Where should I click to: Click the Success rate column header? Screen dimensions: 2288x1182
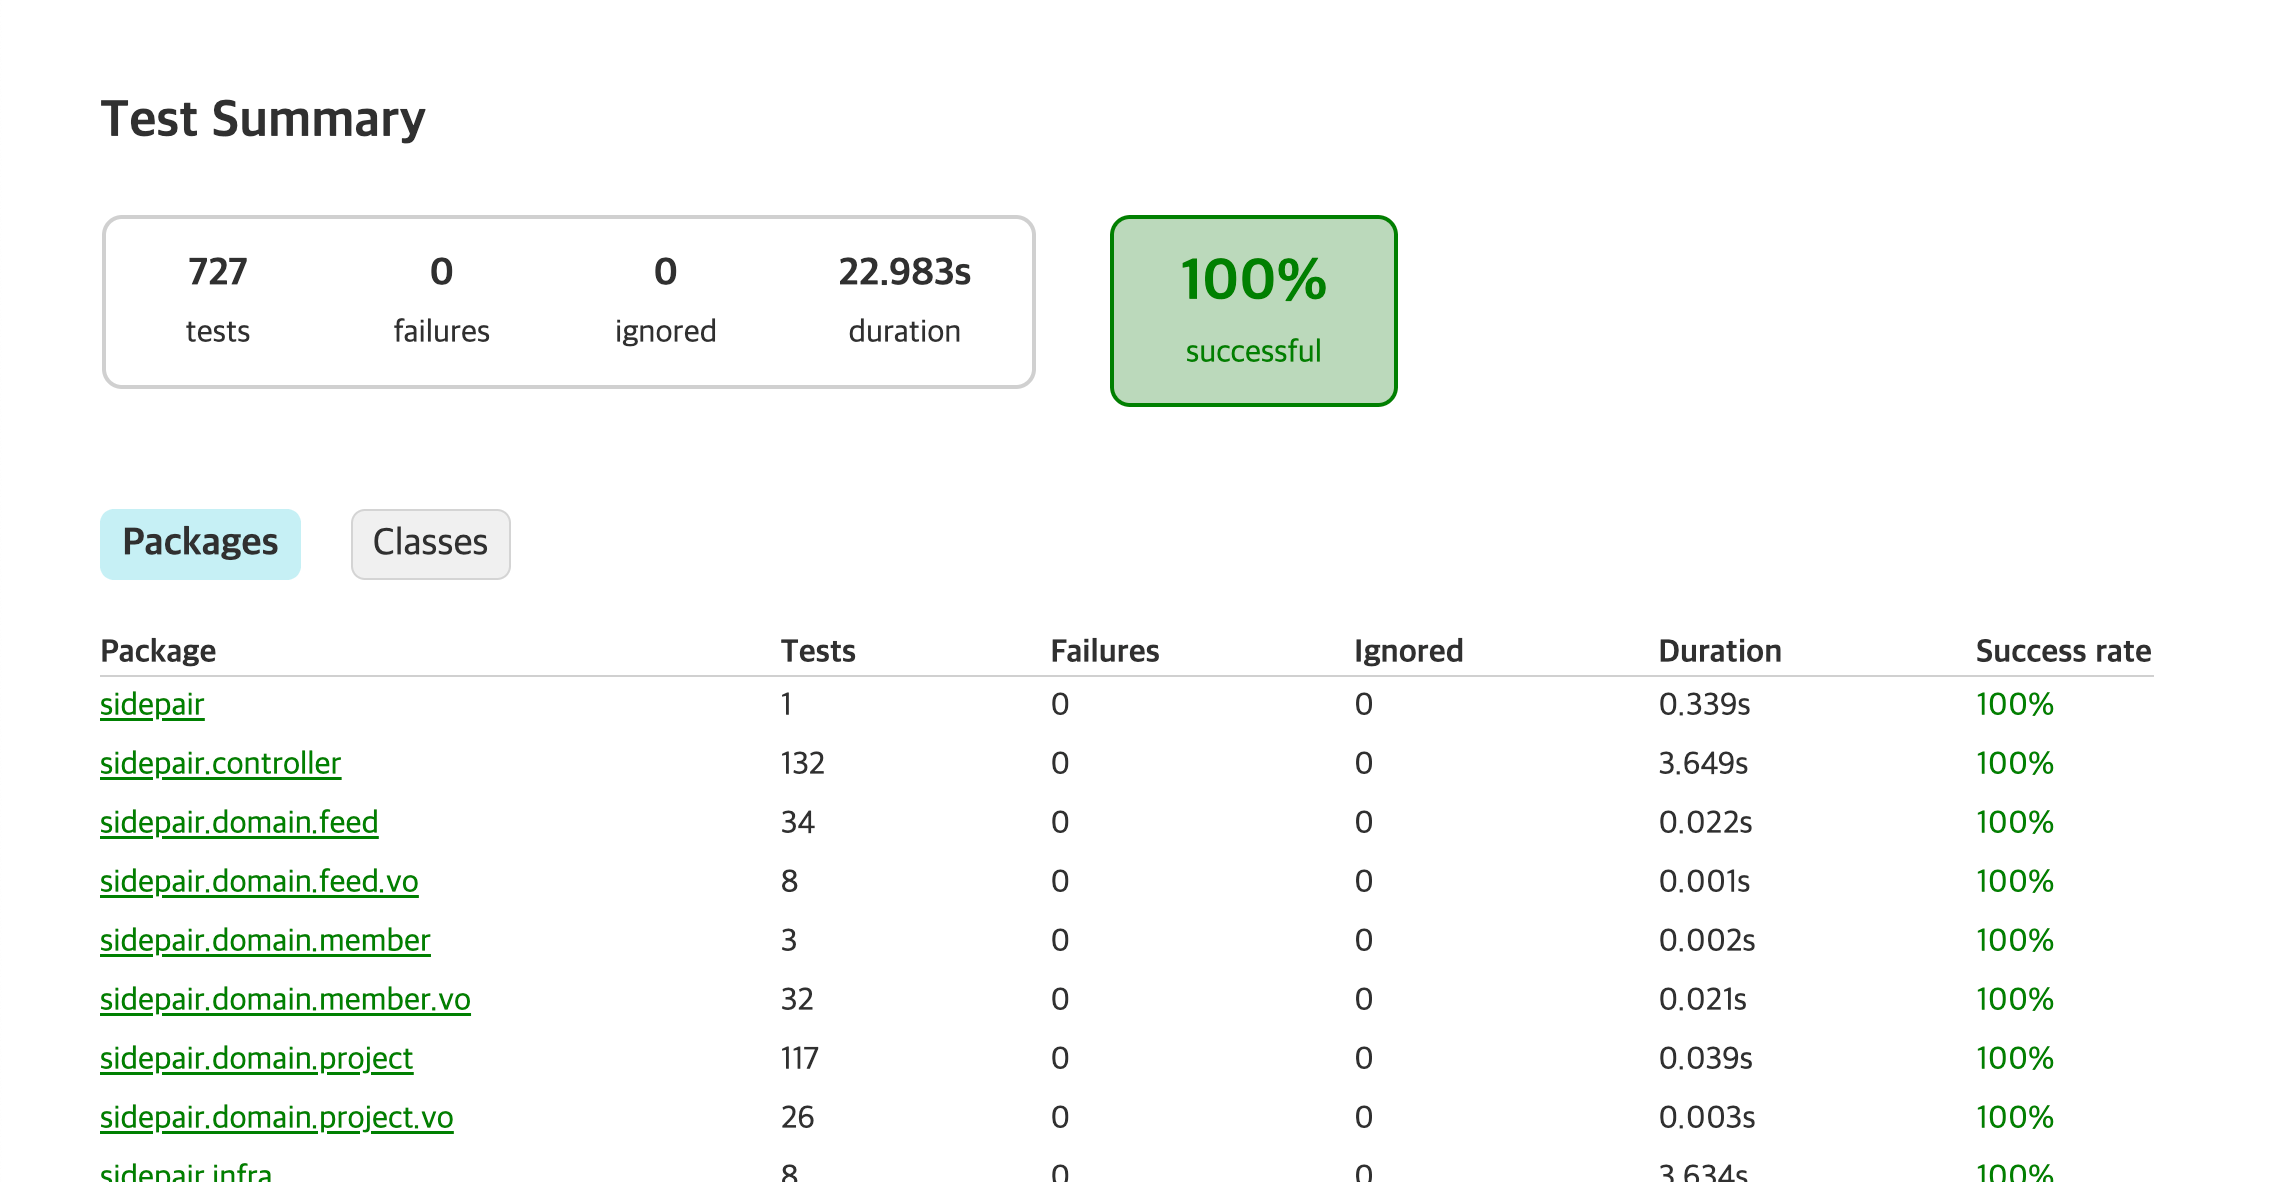point(2063,651)
